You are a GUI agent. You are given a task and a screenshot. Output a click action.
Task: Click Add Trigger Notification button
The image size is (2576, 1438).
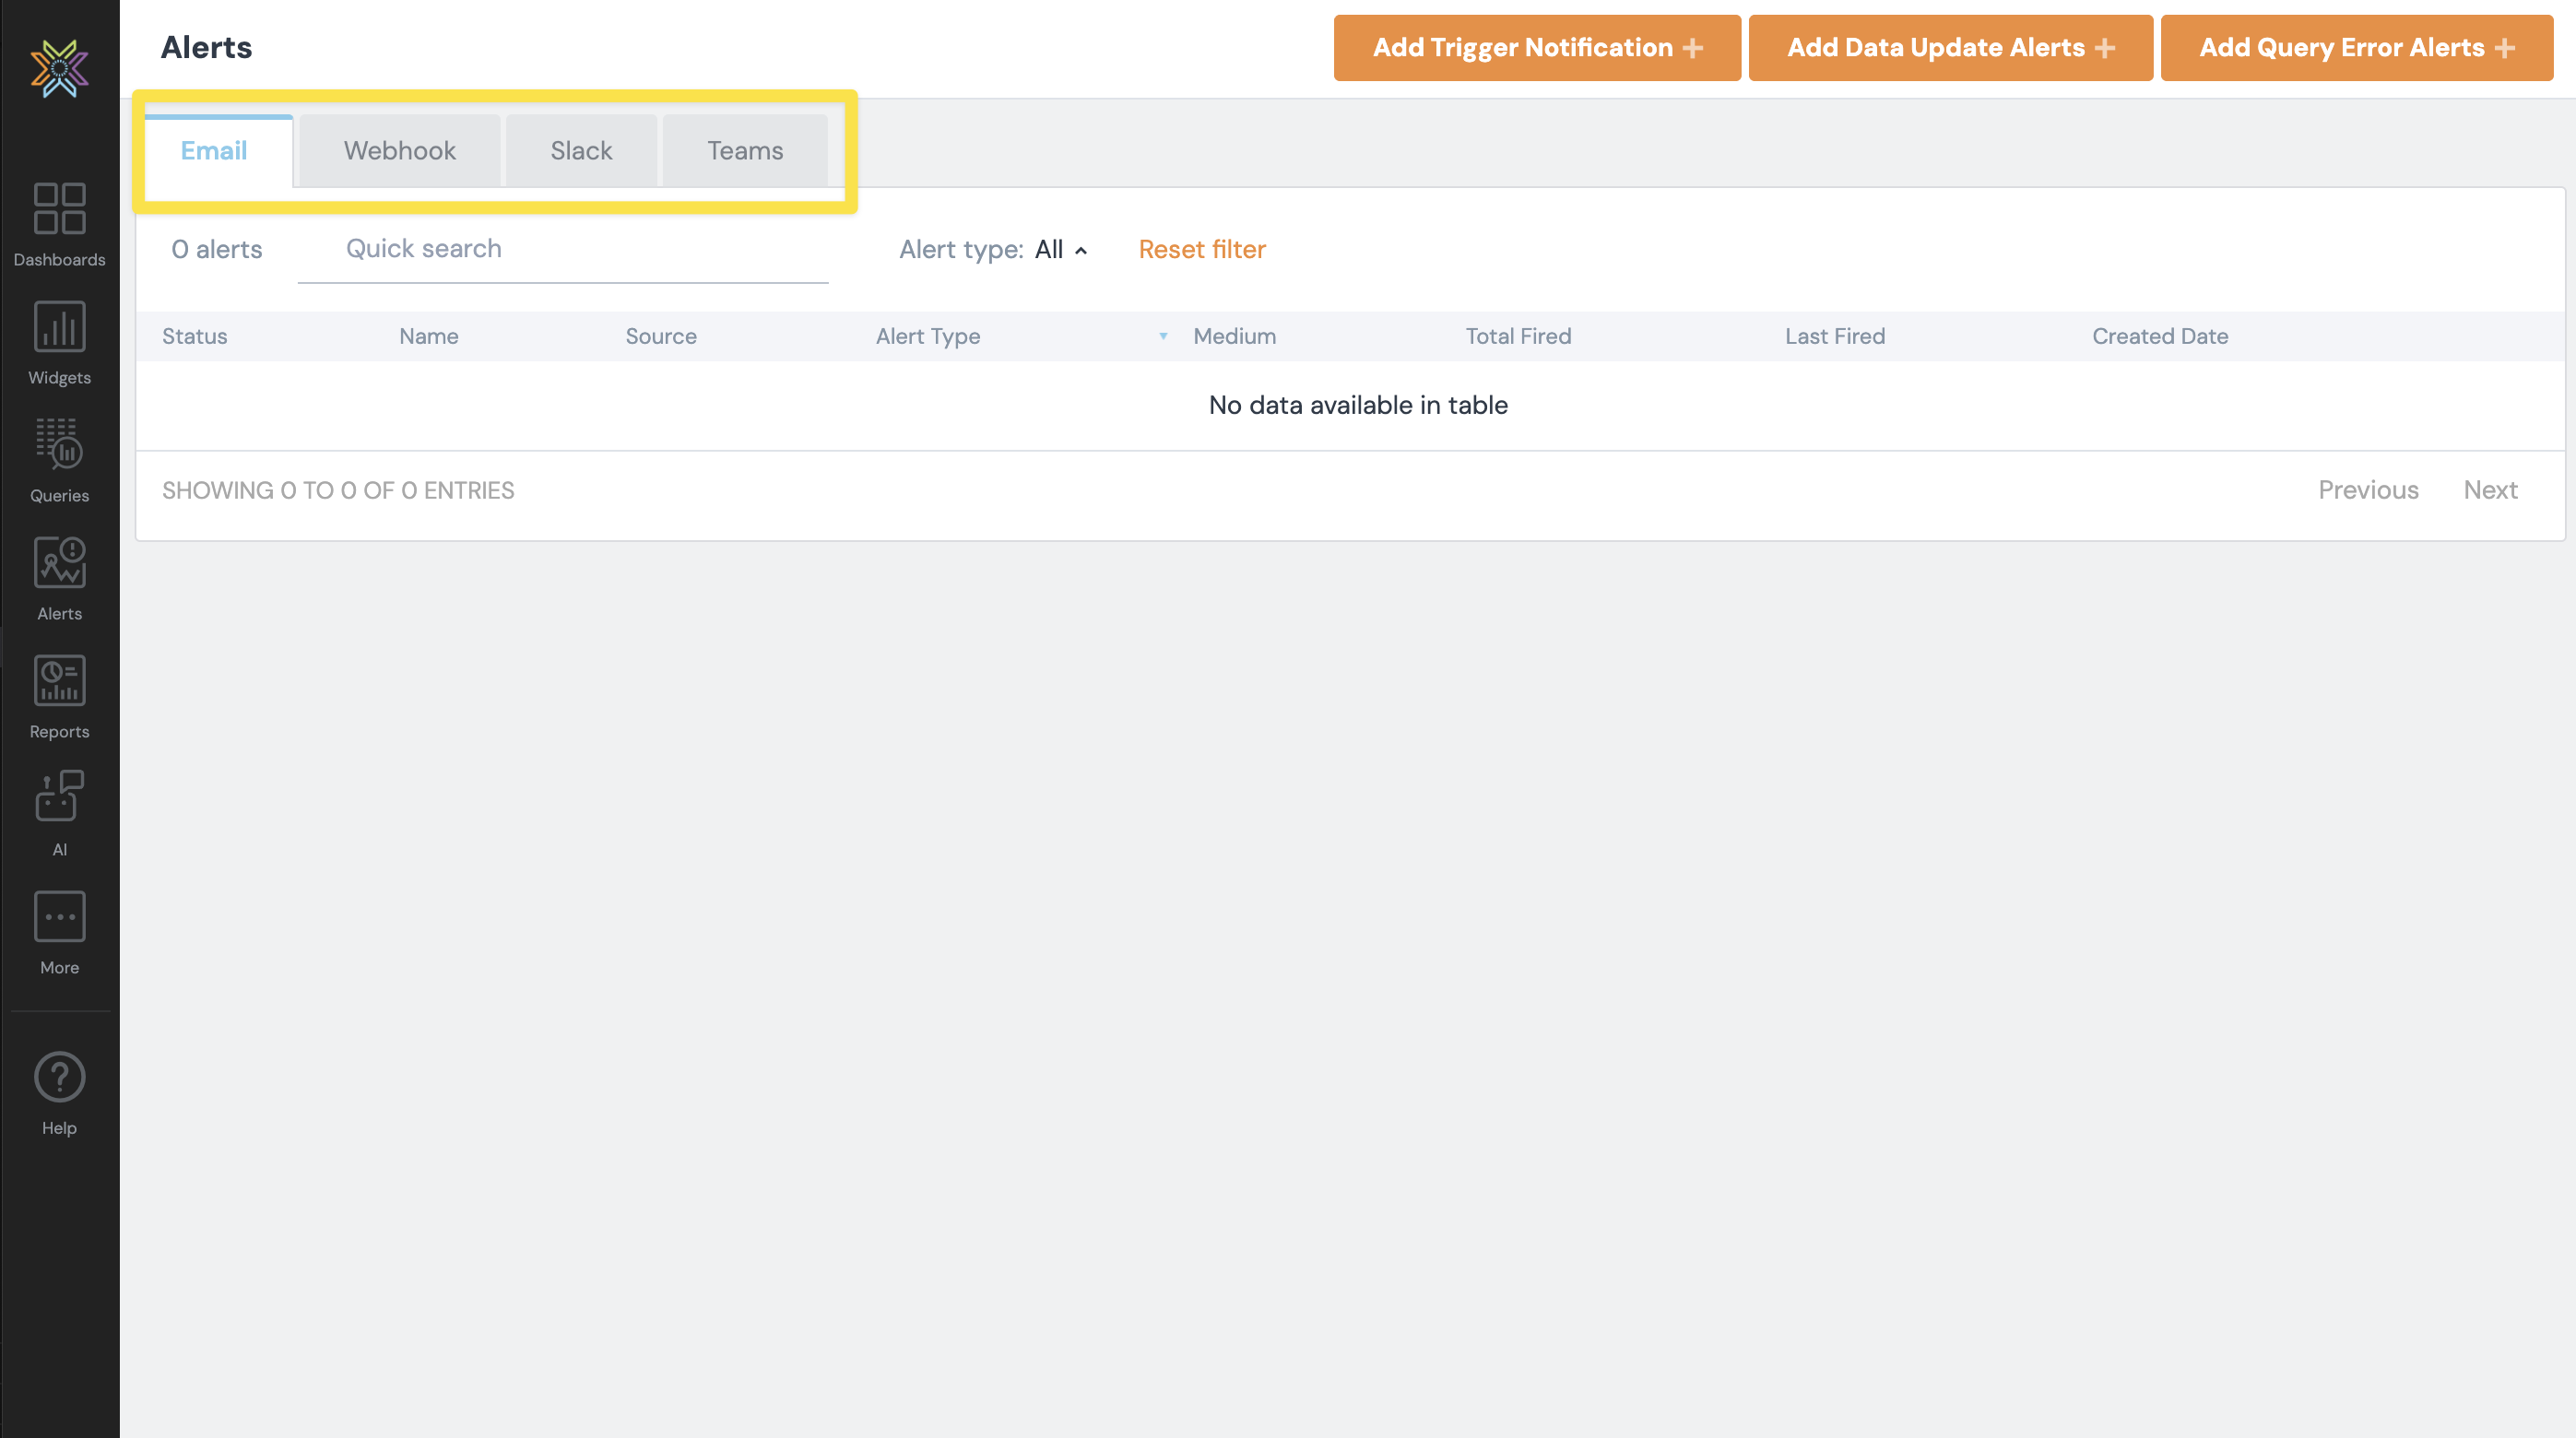[x=1537, y=48]
